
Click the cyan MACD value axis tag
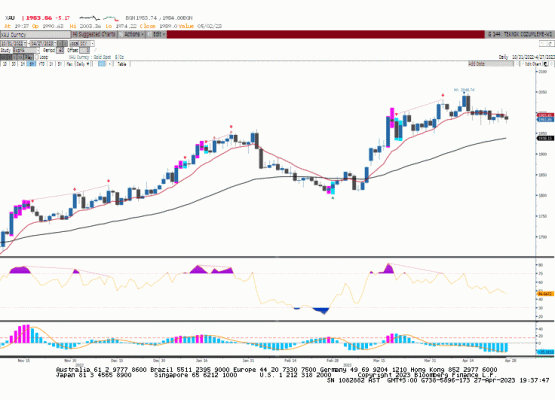[545, 352]
